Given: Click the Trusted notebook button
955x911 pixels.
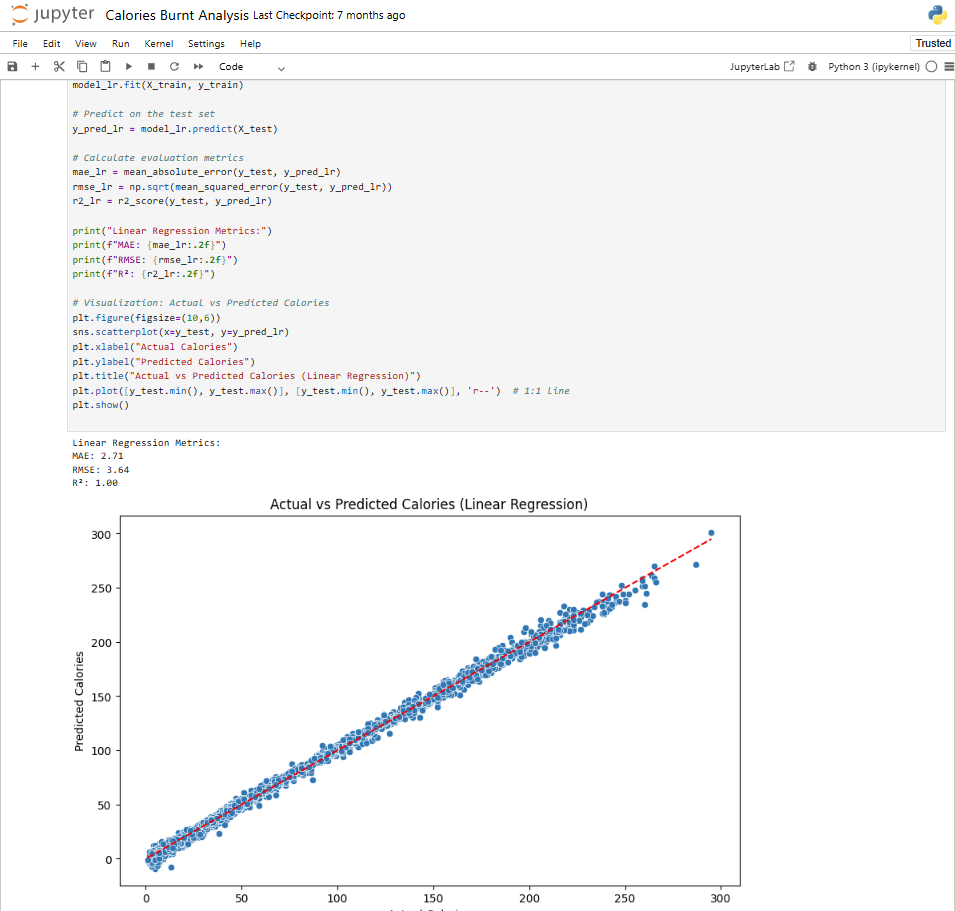Looking at the screenshot, I should (x=932, y=43).
